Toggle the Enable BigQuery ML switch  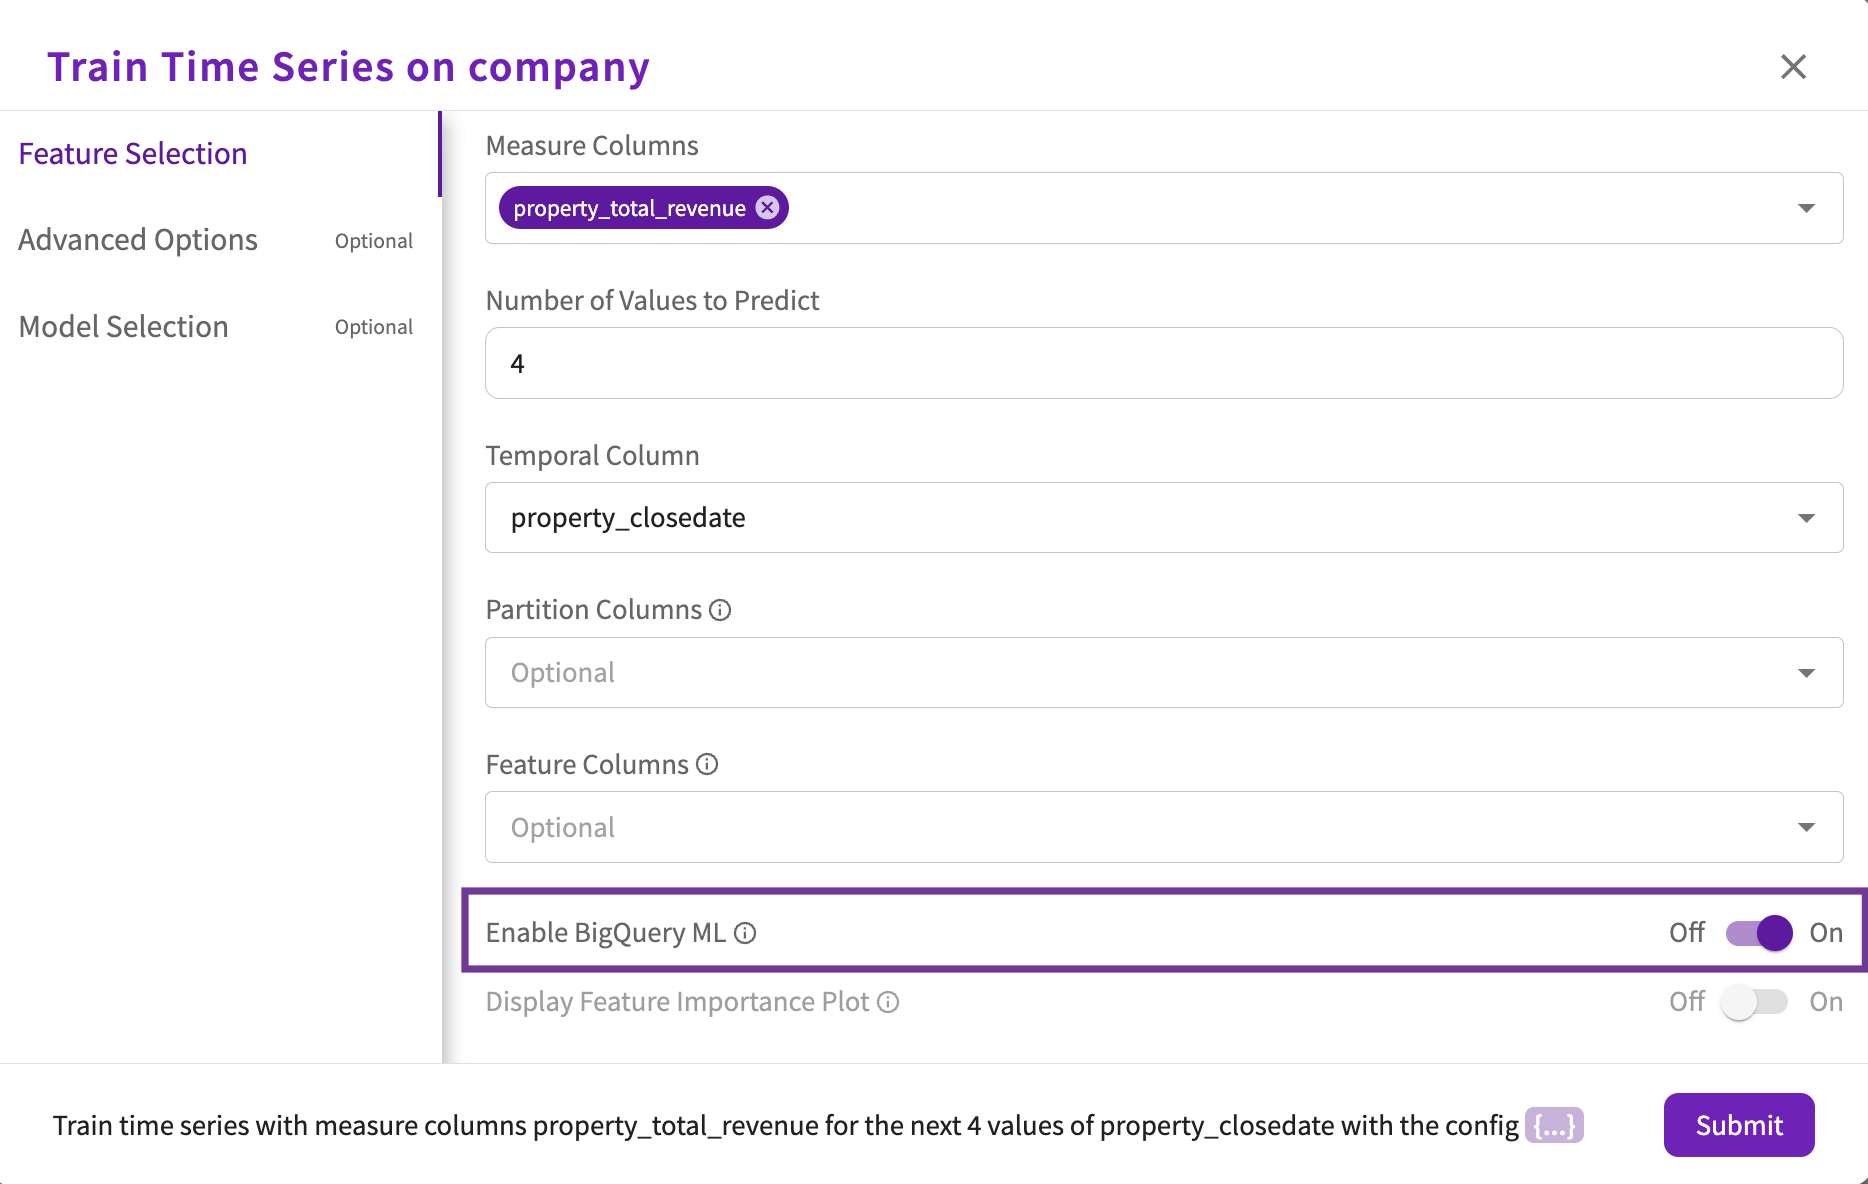[x=1759, y=933]
